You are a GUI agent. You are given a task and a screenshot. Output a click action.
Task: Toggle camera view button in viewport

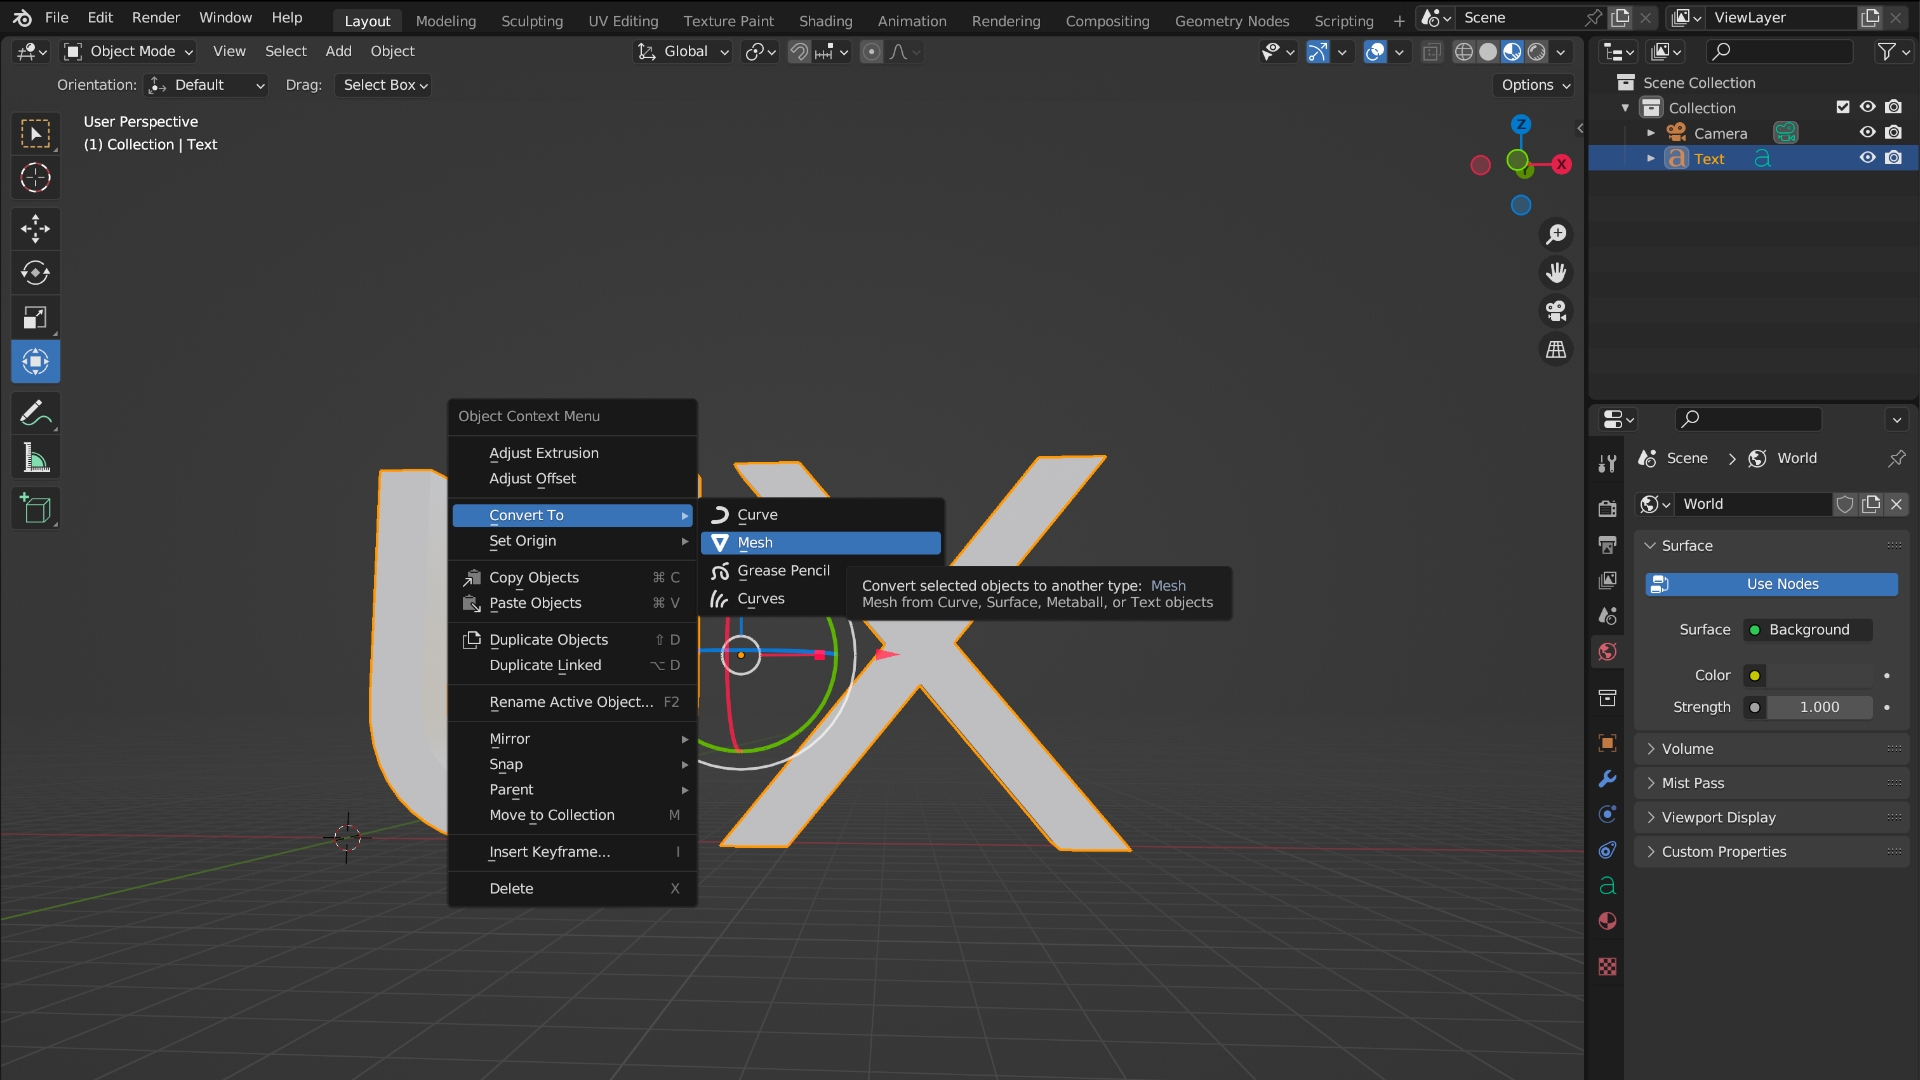point(1556,311)
